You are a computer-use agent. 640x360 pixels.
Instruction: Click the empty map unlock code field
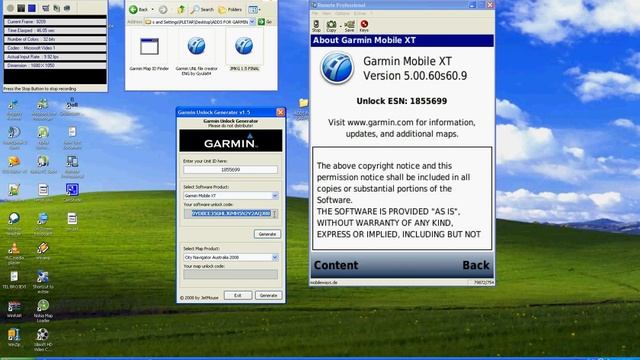[x=230, y=275]
